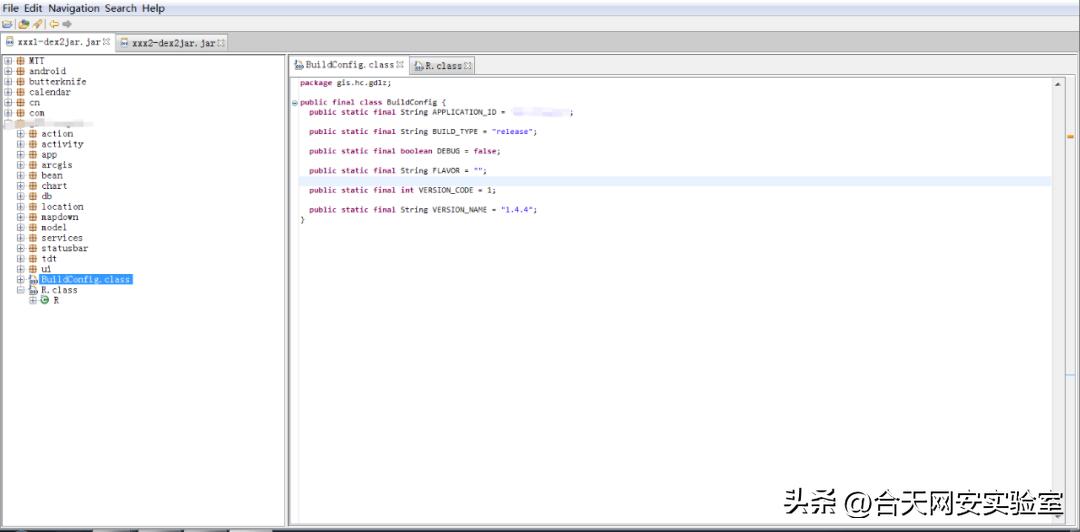Image resolution: width=1080 pixels, height=532 pixels.
Task: Go forward using the right arrow icon
Action: [x=67, y=24]
